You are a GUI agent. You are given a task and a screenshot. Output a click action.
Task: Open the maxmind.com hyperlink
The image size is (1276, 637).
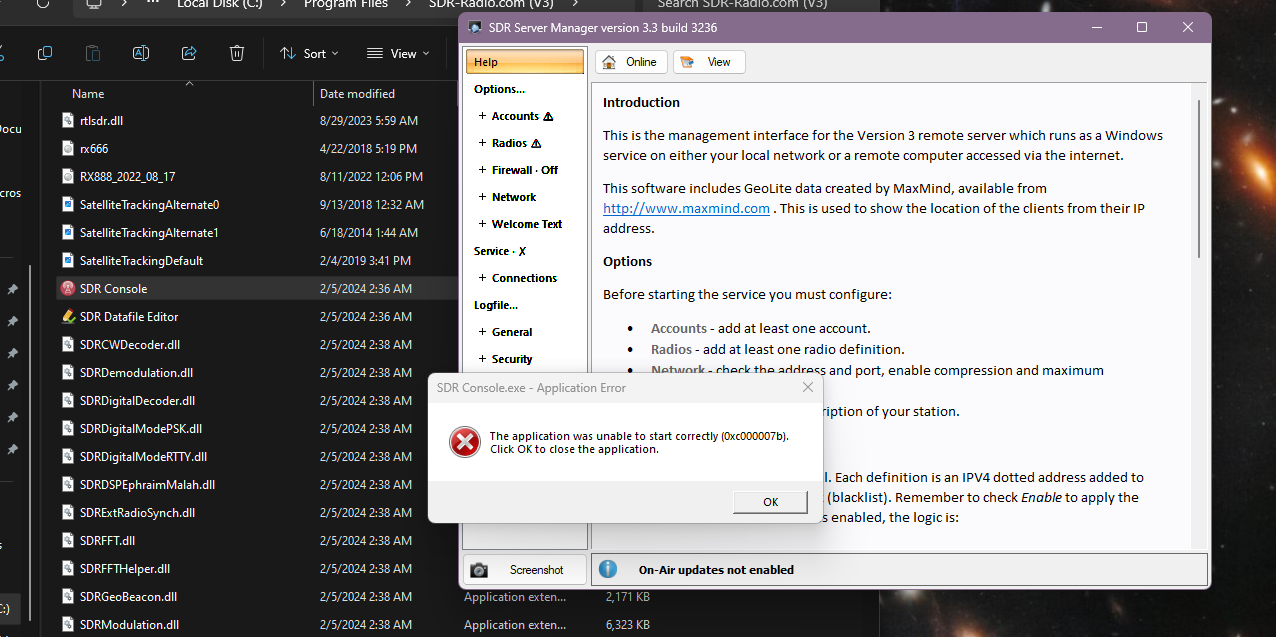click(685, 208)
